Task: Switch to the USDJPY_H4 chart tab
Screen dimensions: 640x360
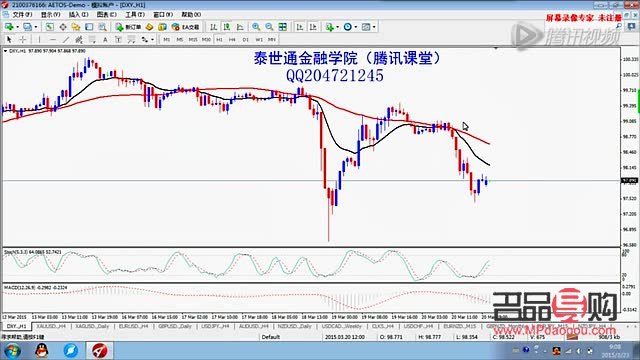Action: coord(216,327)
